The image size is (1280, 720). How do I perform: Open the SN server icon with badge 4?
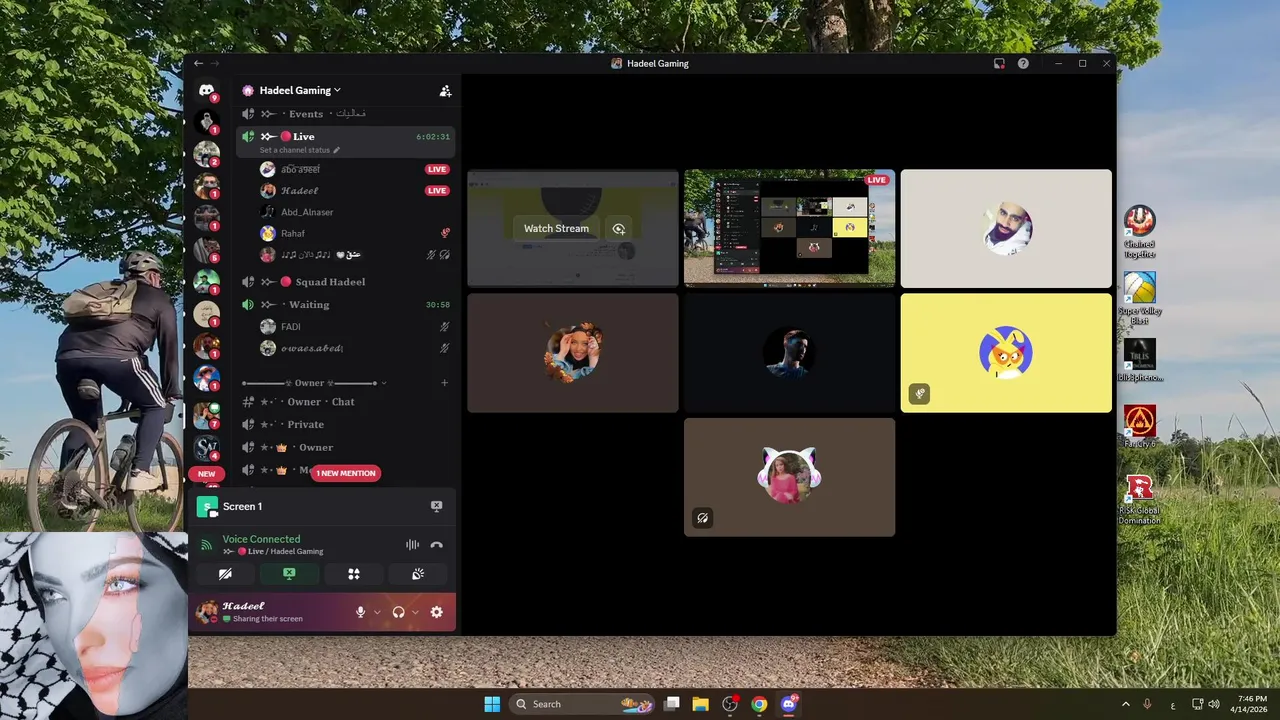coord(206,447)
